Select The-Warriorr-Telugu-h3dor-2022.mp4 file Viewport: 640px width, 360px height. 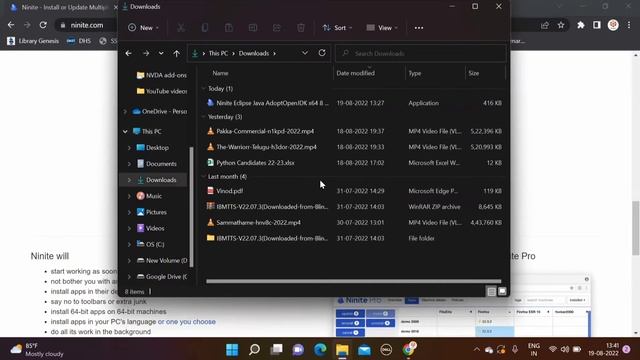point(354,147)
